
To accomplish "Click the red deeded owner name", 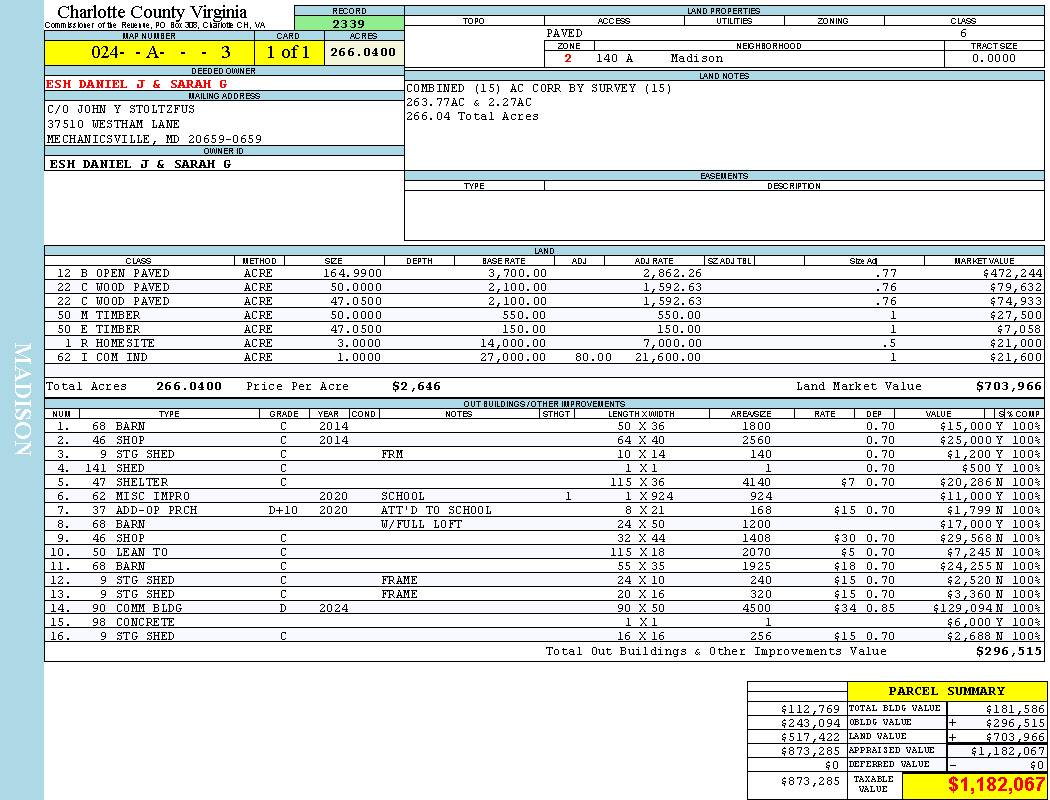I will (x=139, y=84).
